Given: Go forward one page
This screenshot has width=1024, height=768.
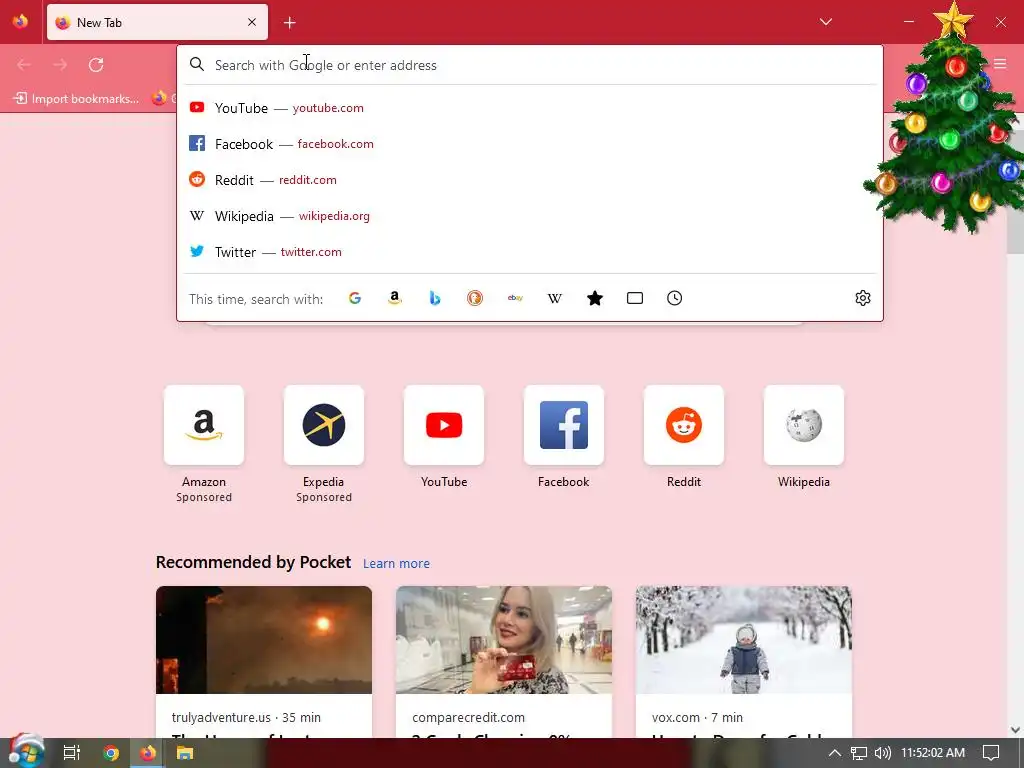Looking at the screenshot, I should tap(60, 65).
